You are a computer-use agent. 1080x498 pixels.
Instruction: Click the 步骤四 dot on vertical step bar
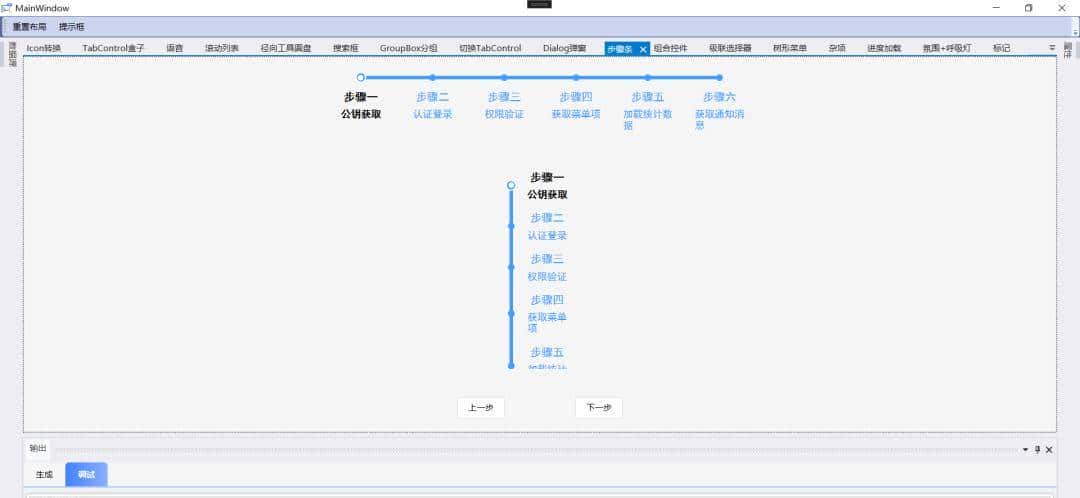(510, 313)
